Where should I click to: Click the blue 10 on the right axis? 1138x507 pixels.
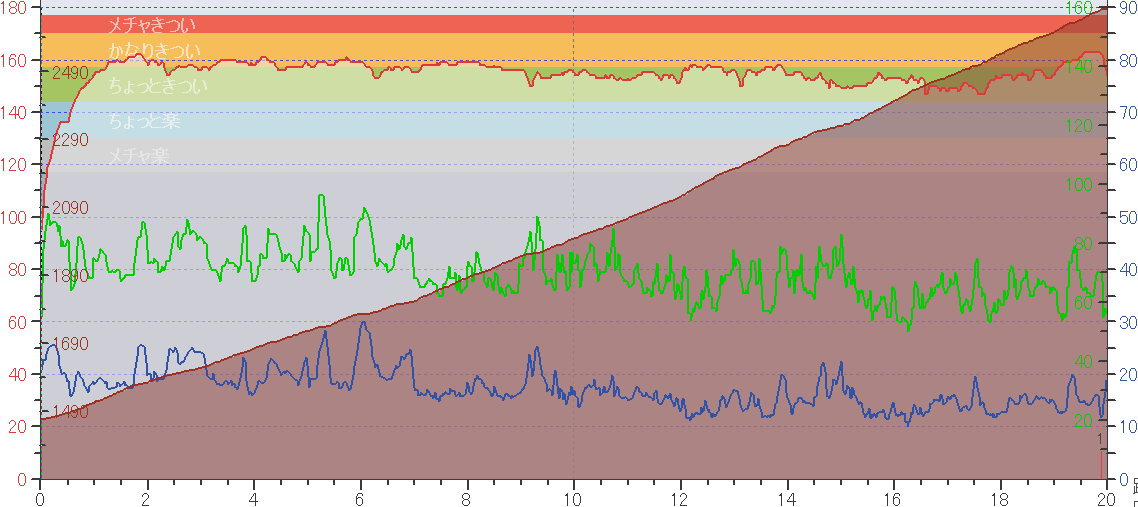1128,426
